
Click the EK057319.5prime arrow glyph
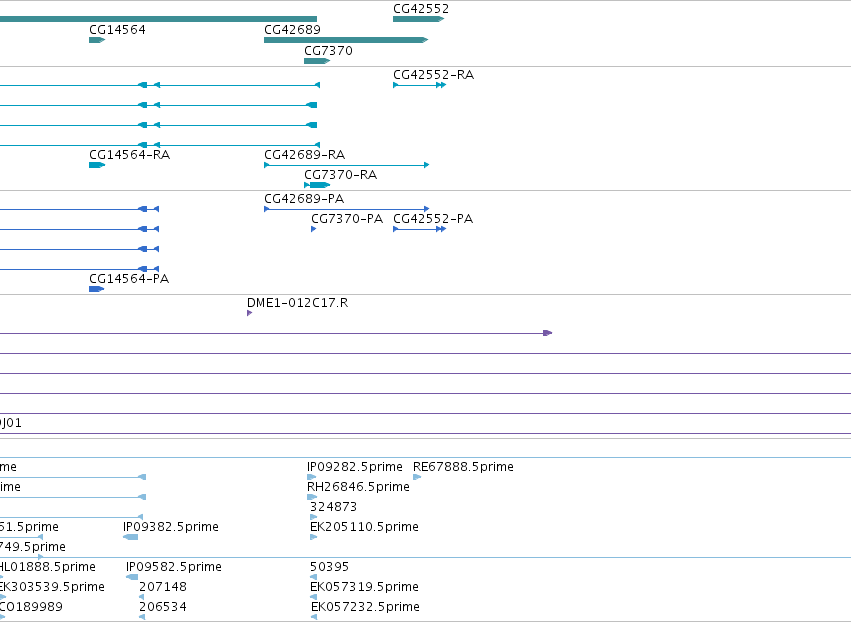point(313,597)
